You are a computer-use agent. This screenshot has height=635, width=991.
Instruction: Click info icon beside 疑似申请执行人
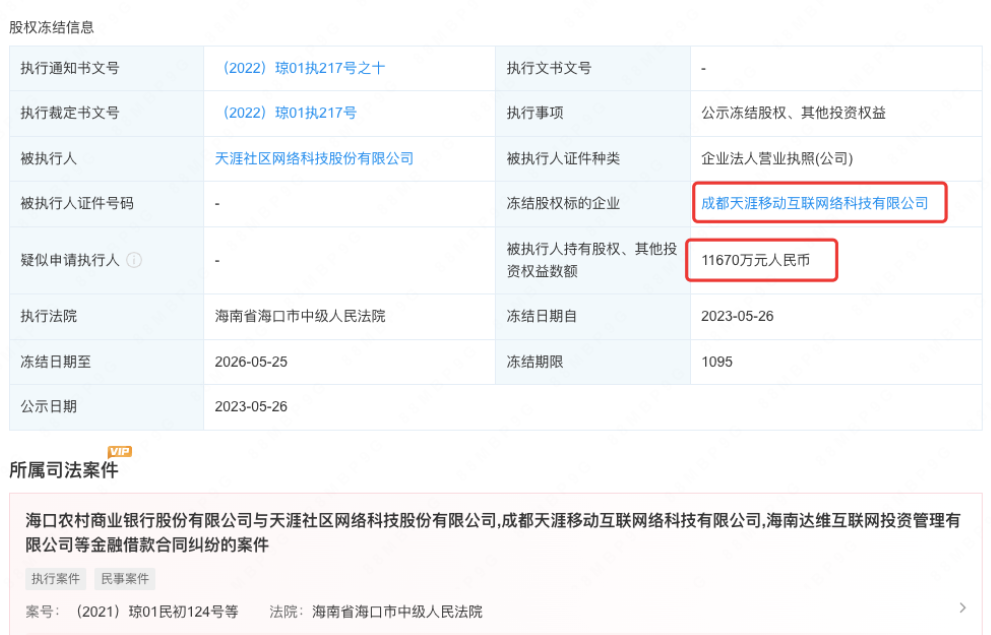click(134, 260)
